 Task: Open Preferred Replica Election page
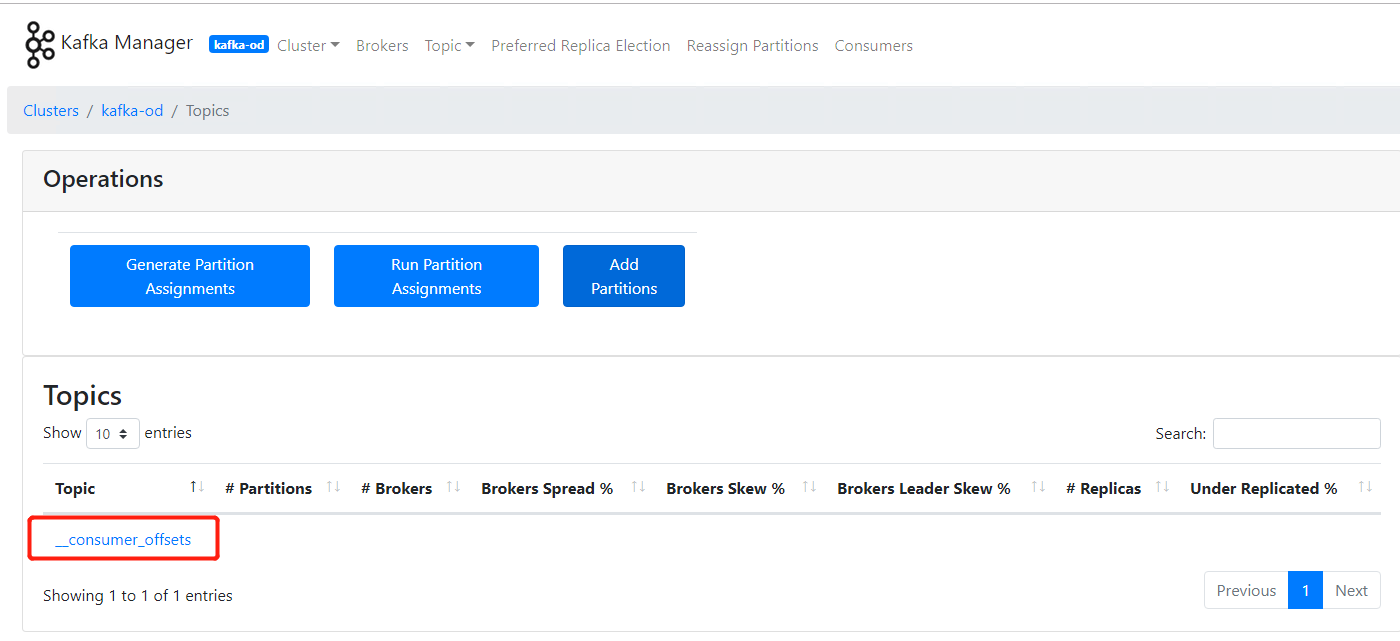[580, 46]
